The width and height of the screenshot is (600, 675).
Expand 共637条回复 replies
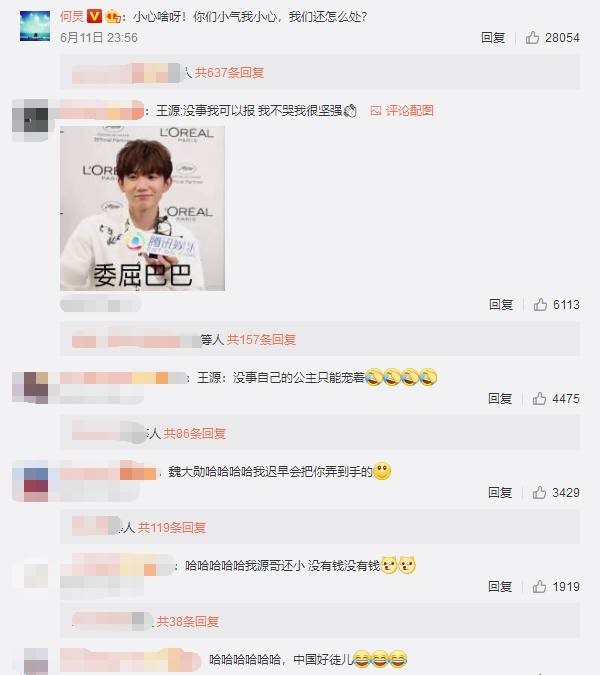(x=229, y=72)
